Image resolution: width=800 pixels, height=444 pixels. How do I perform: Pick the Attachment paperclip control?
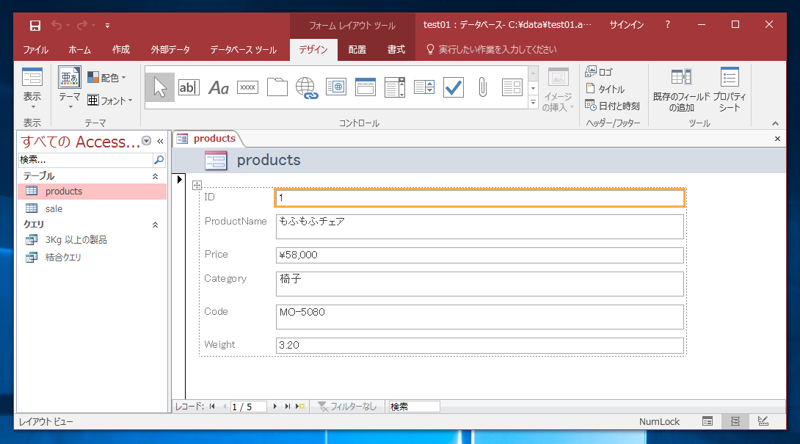click(483, 87)
